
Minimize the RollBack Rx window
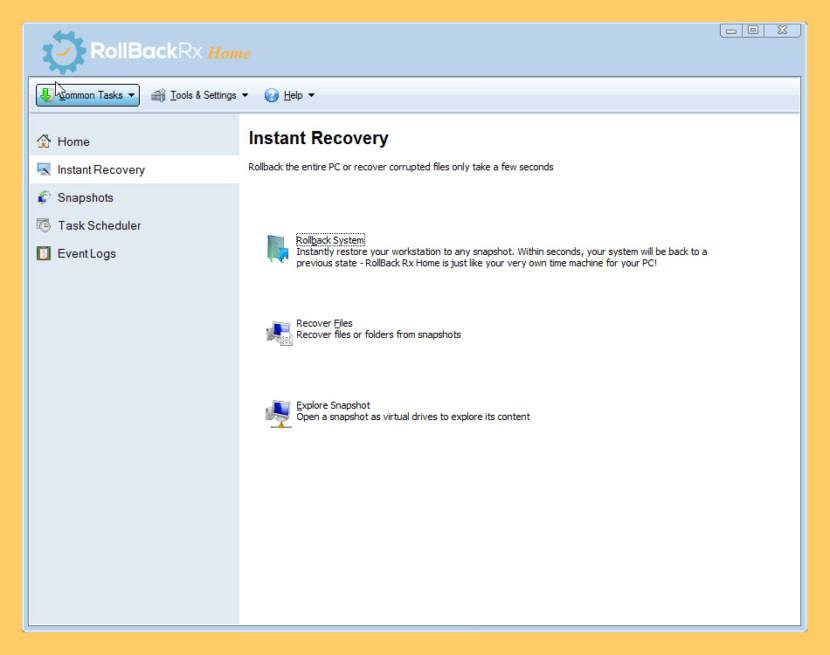tap(732, 30)
